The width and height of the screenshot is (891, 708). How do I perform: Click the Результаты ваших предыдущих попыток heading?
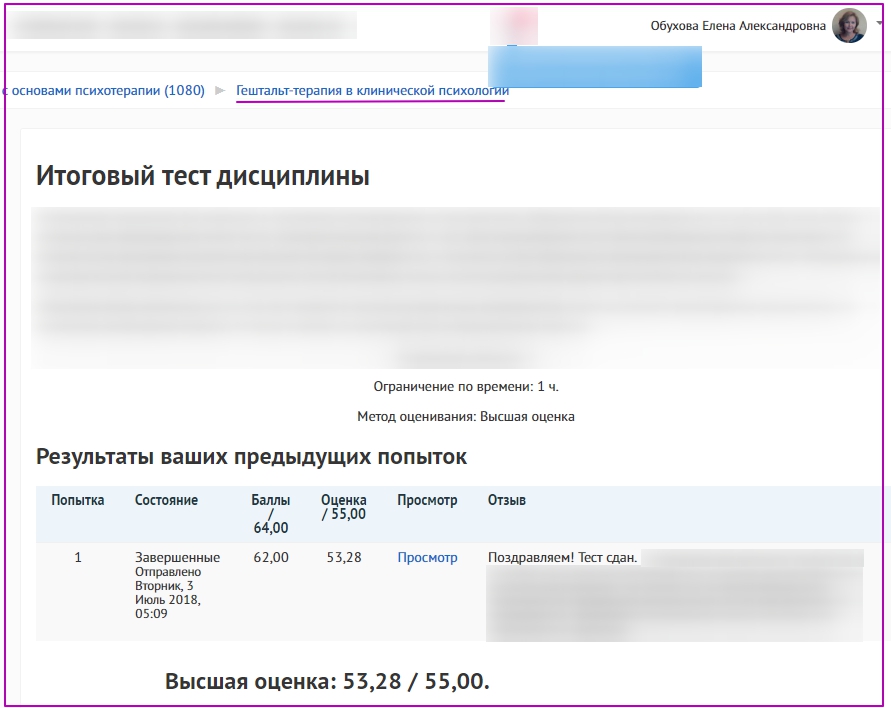coord(251,457)
